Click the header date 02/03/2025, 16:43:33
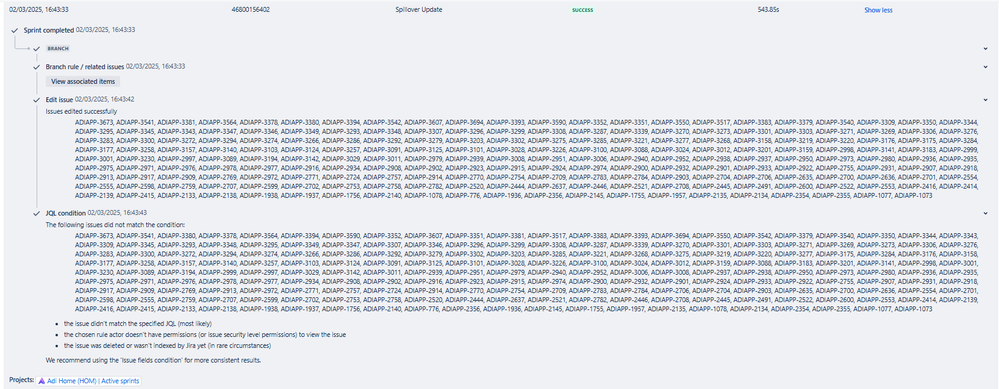Screen dimensions: 999x389 [x=38, y=10]
